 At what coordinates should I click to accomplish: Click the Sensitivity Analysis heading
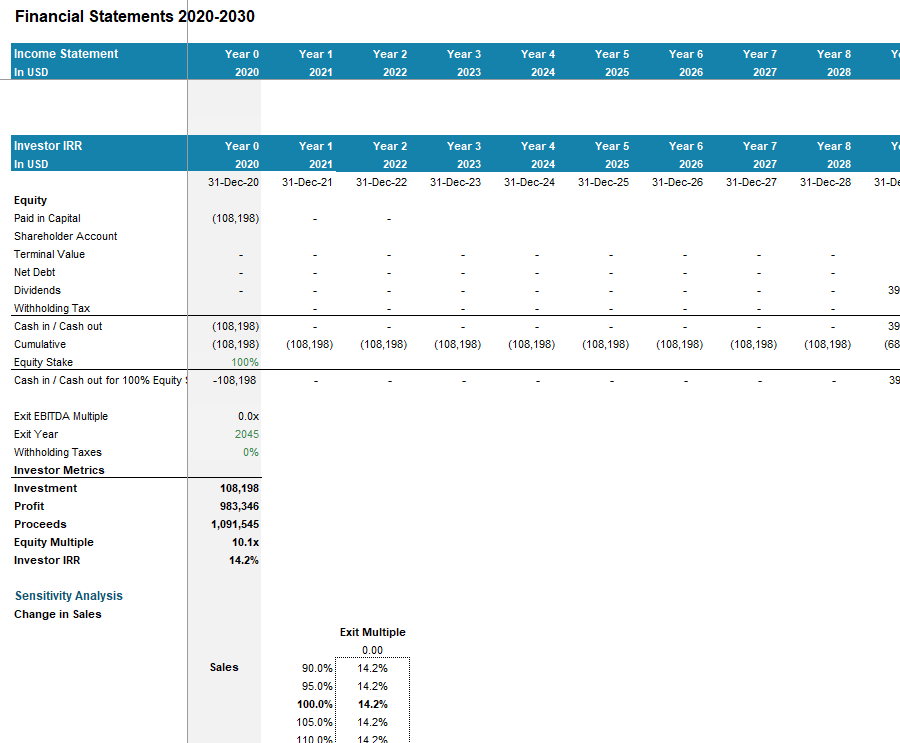click(68, 596)
